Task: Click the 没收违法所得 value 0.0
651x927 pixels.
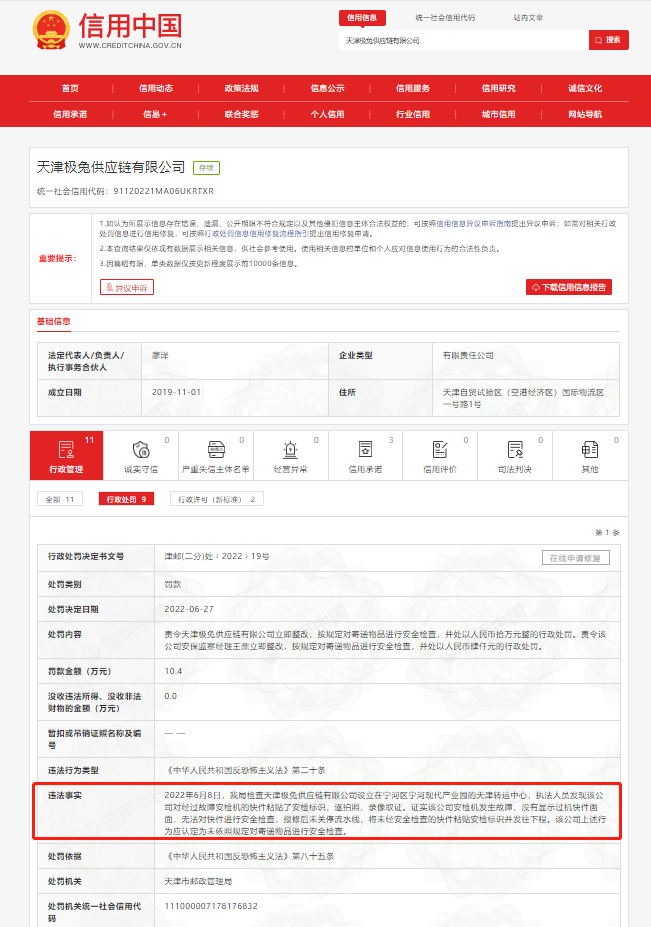Action: click(171, 696)
